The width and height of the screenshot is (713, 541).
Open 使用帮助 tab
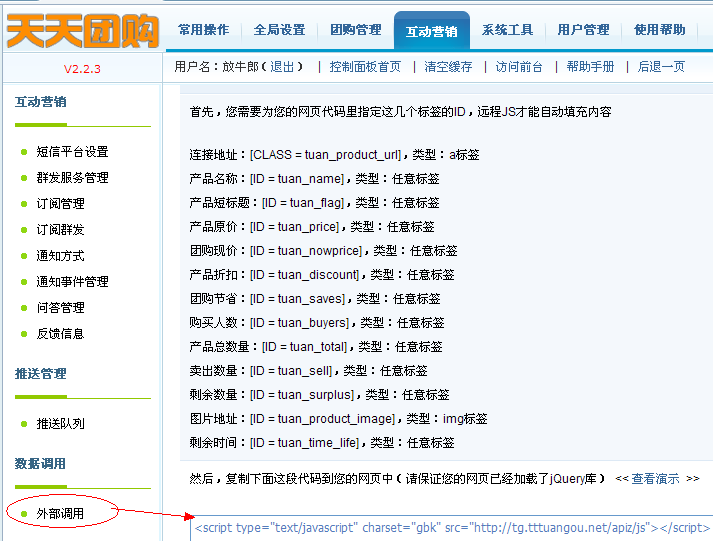pos(659,30)
